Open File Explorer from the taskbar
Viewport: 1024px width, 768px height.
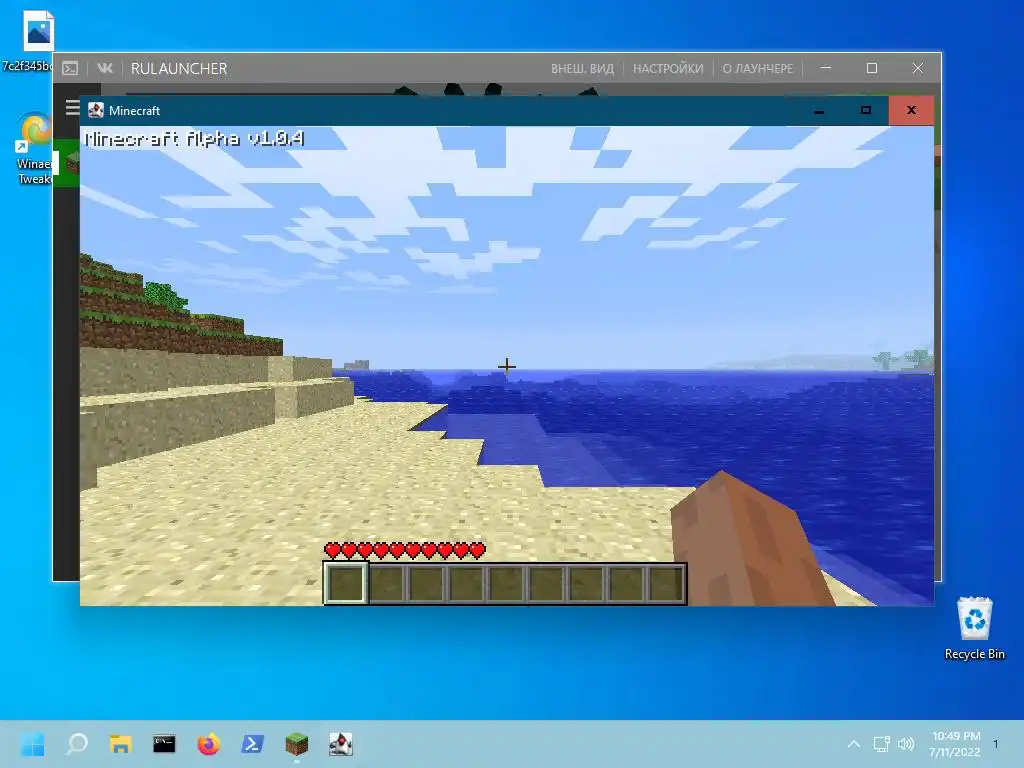click(x=121, y=744)
